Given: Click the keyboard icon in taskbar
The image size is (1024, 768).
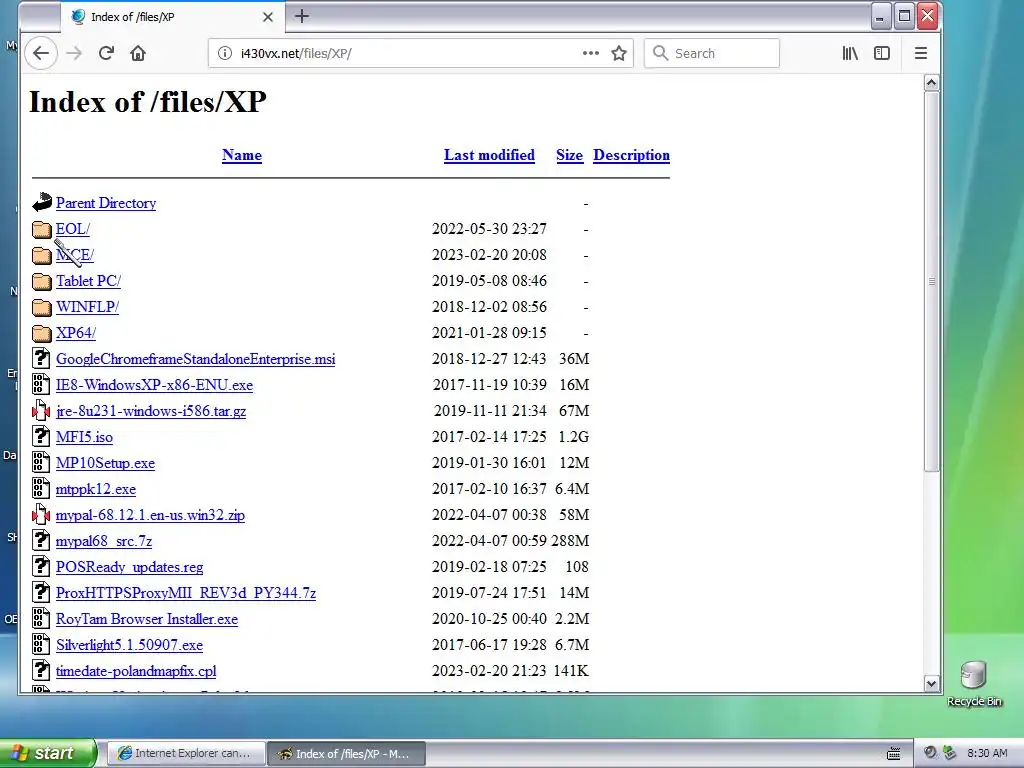Looking at the screenshot, I should click(x=893, y=754).
